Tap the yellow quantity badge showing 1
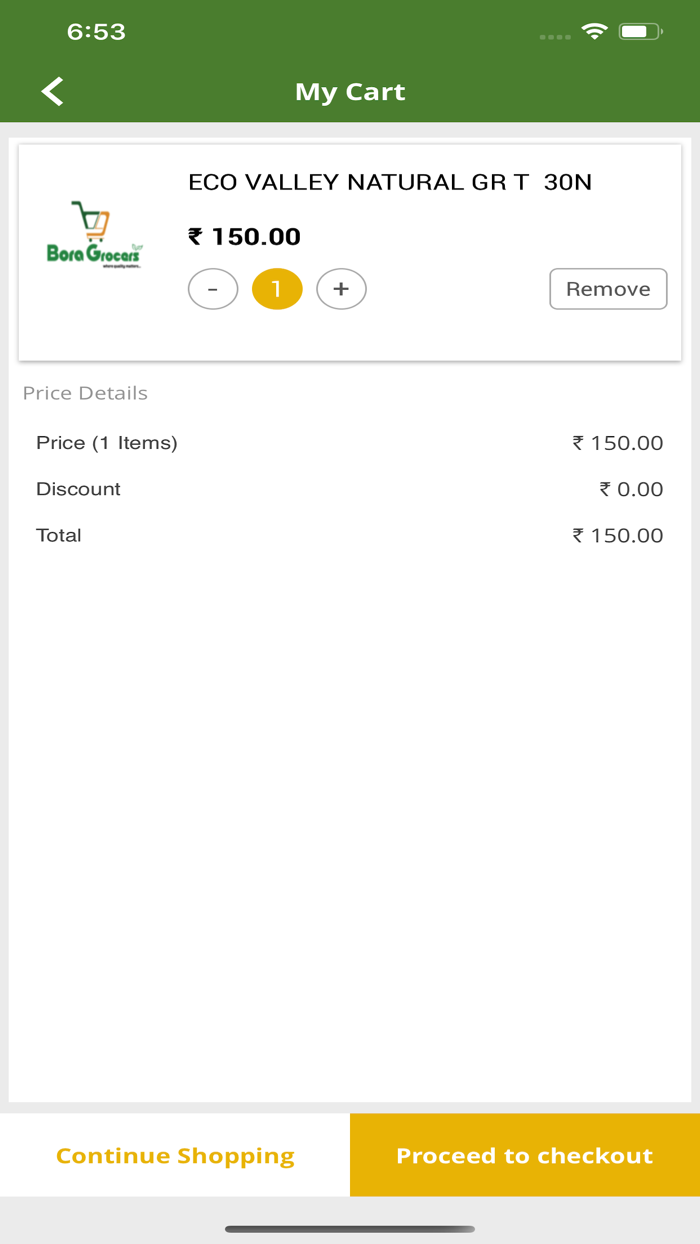The height and width of the screenshot is (1244, 700). pyautogui.click(x=277, y=289)
